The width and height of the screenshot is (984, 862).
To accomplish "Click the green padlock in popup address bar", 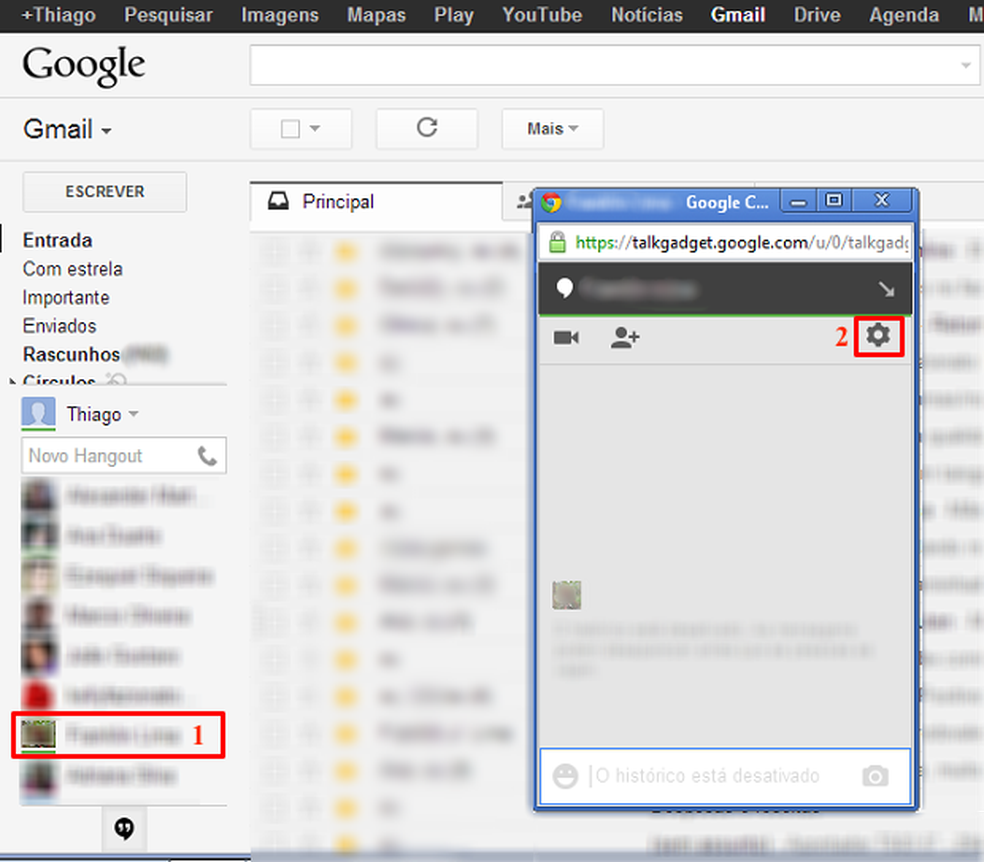I will [x=557, y=242].
